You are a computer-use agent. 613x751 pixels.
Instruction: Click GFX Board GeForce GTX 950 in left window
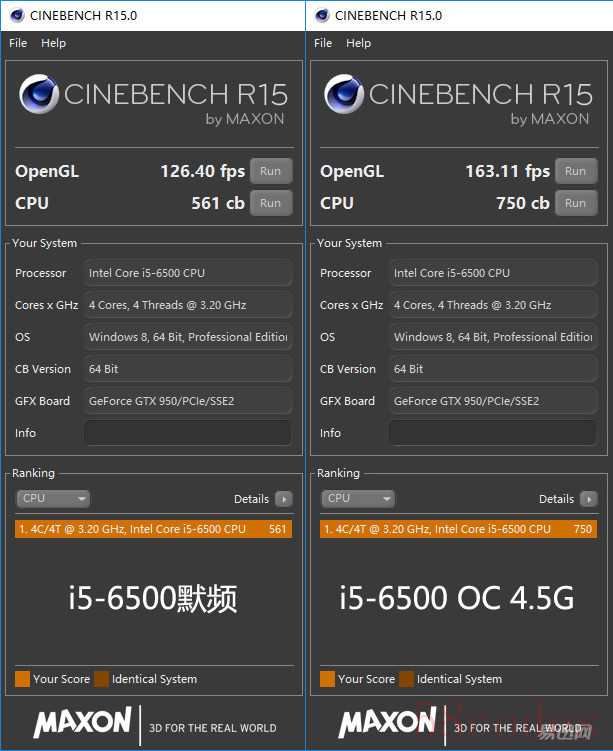click(x=188, y=401)
